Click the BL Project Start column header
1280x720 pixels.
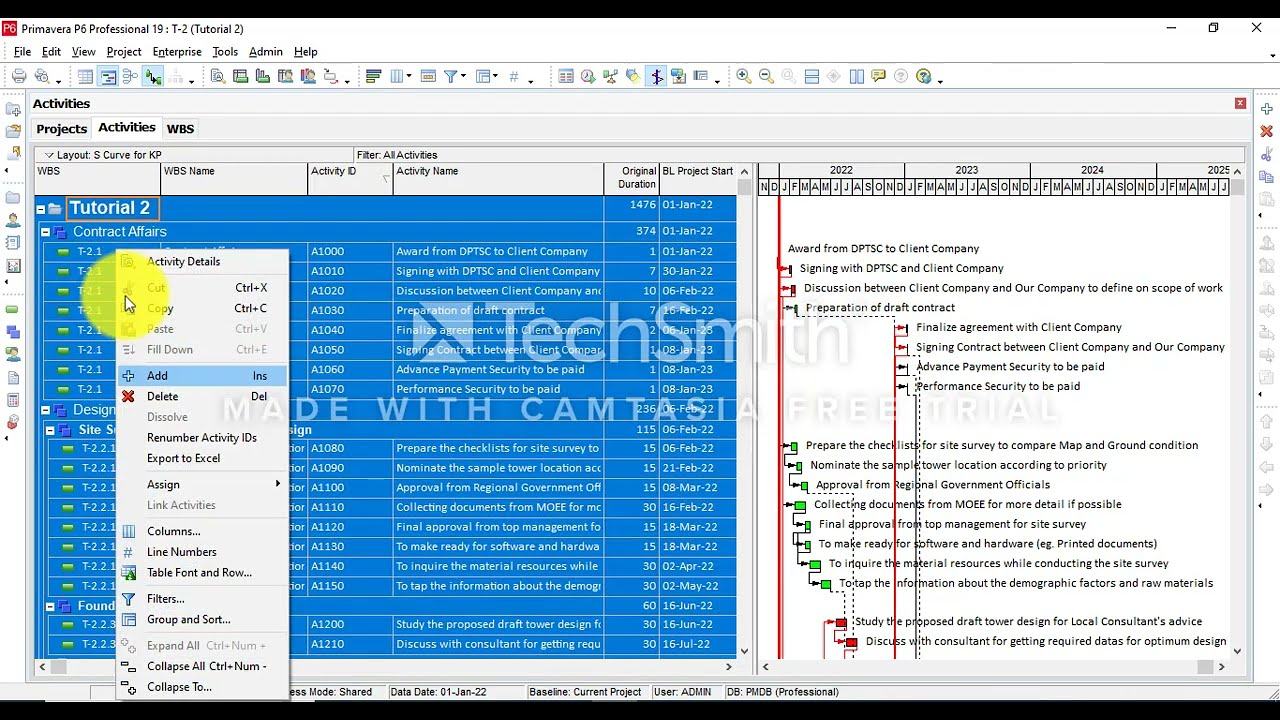[698, 178]
